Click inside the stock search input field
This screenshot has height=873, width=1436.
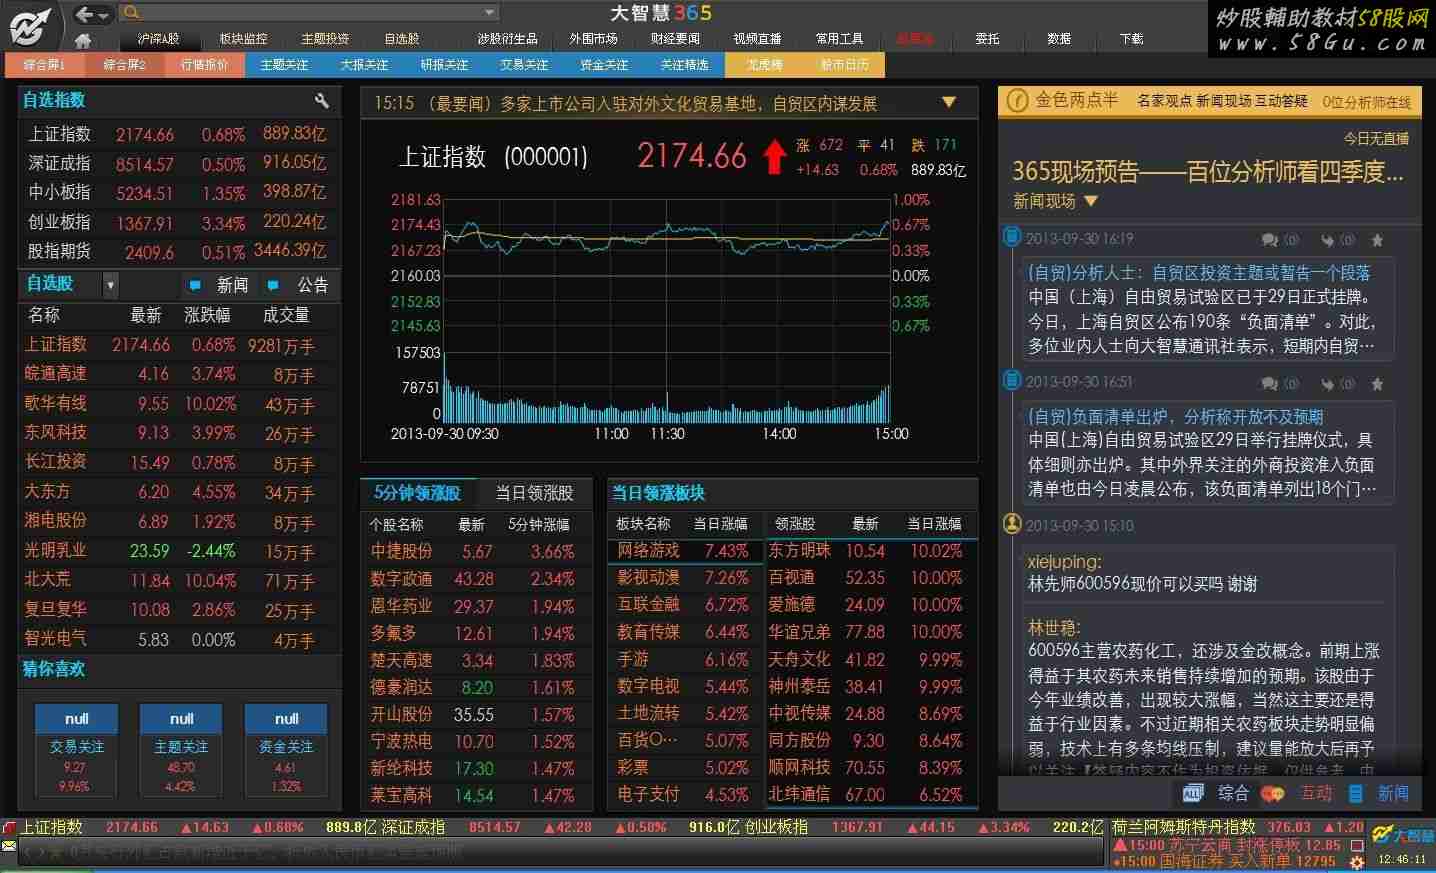(x=310, y=13)
